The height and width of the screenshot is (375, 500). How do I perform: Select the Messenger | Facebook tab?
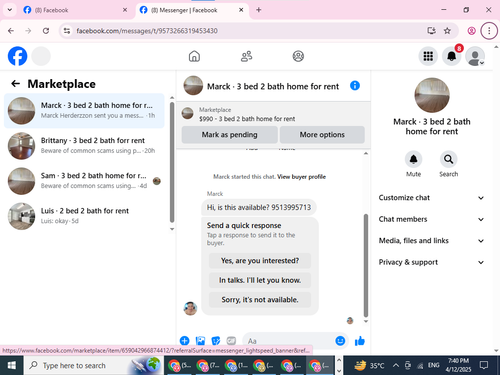[x=192, y=10]
